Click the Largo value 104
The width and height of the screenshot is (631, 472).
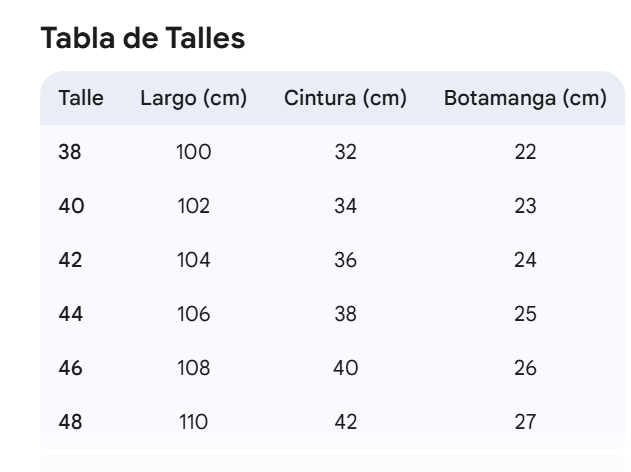click(x=194, y=260)
